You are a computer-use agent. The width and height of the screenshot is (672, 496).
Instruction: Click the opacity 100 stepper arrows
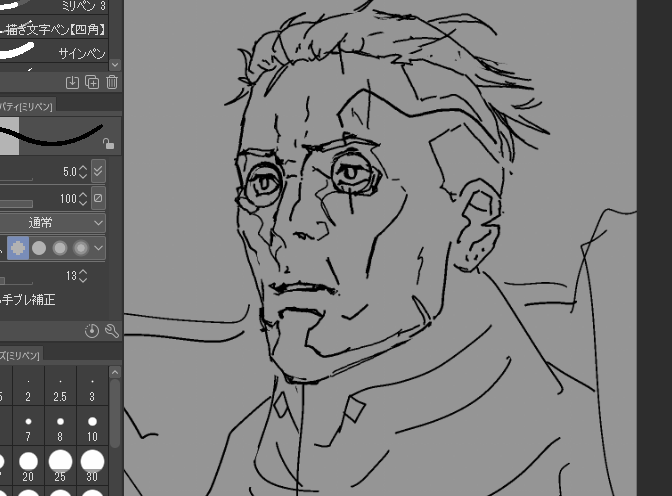tap(84, 198)
